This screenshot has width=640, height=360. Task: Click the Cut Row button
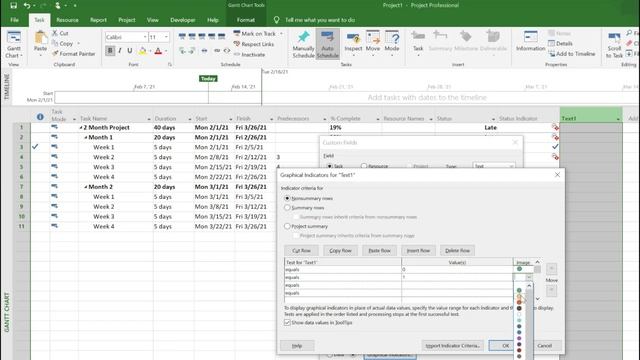tap(301, 250)
